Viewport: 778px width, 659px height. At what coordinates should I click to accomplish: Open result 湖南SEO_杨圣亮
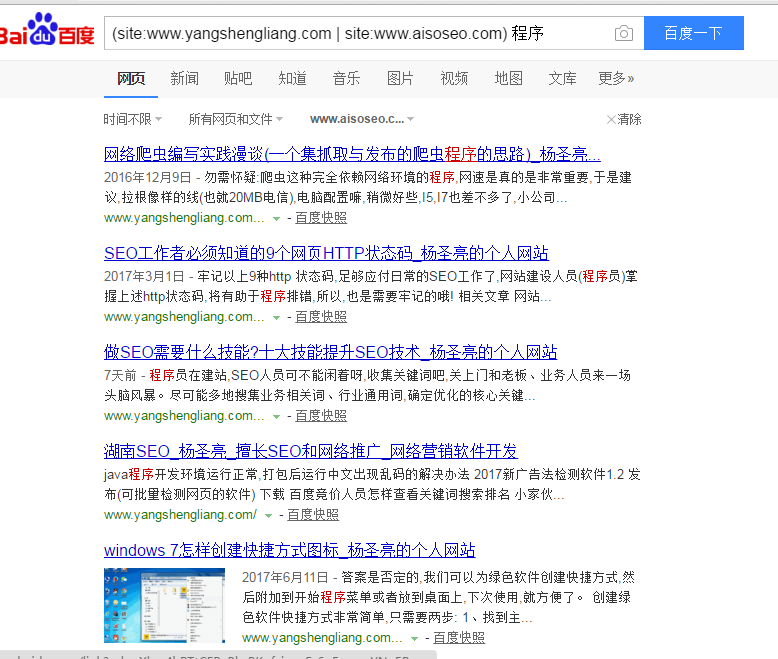click(311, 451)
